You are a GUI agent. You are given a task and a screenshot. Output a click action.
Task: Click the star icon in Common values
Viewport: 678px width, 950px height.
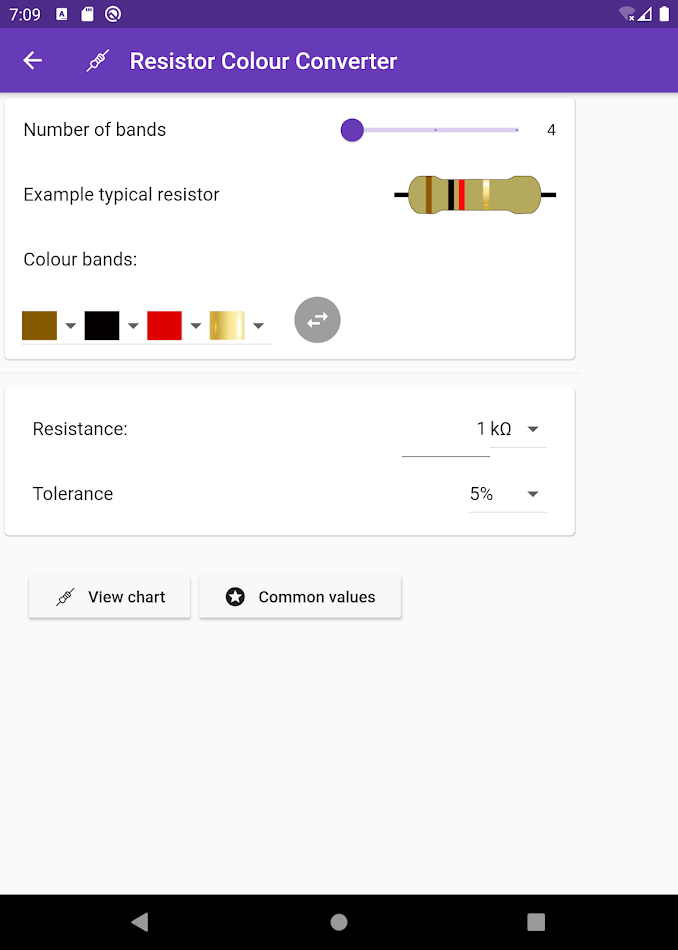click(235, 597)
